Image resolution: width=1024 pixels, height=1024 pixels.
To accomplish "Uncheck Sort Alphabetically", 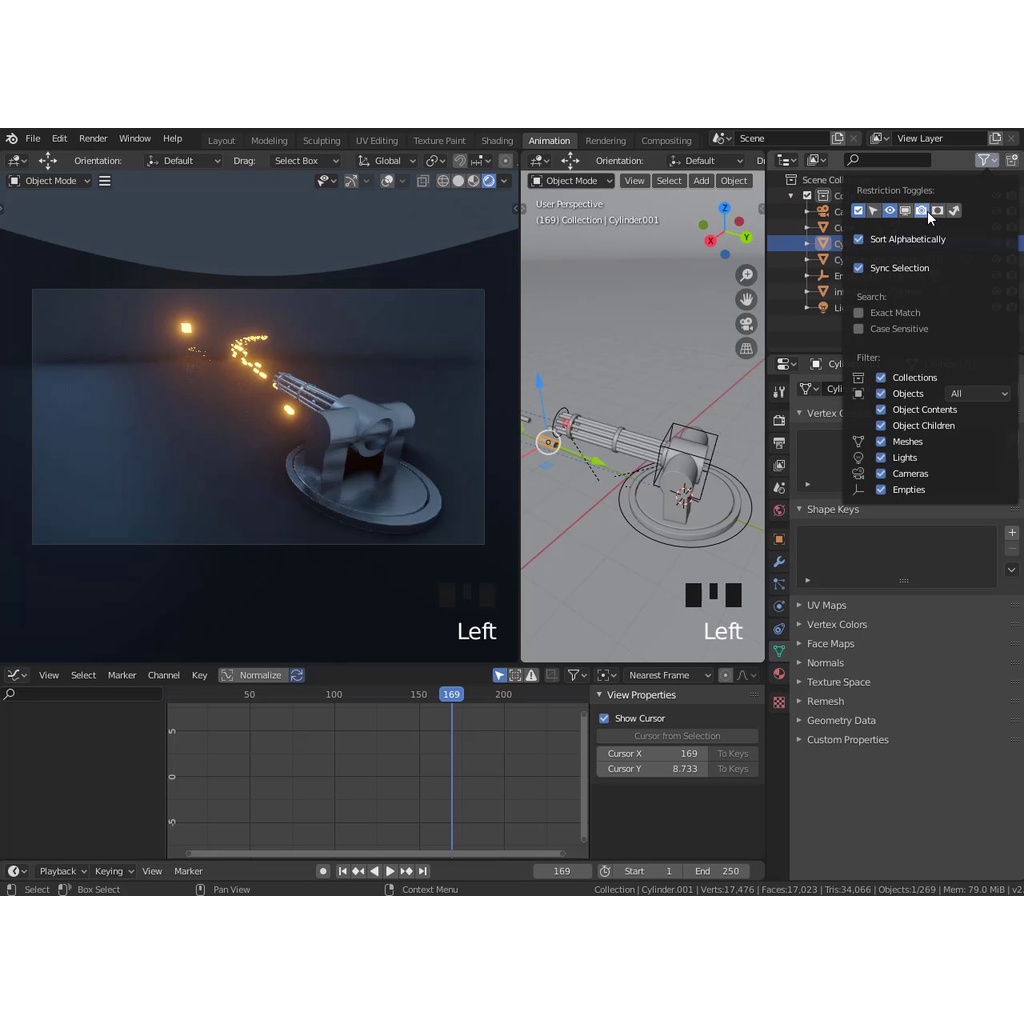I will click(858, 239).
